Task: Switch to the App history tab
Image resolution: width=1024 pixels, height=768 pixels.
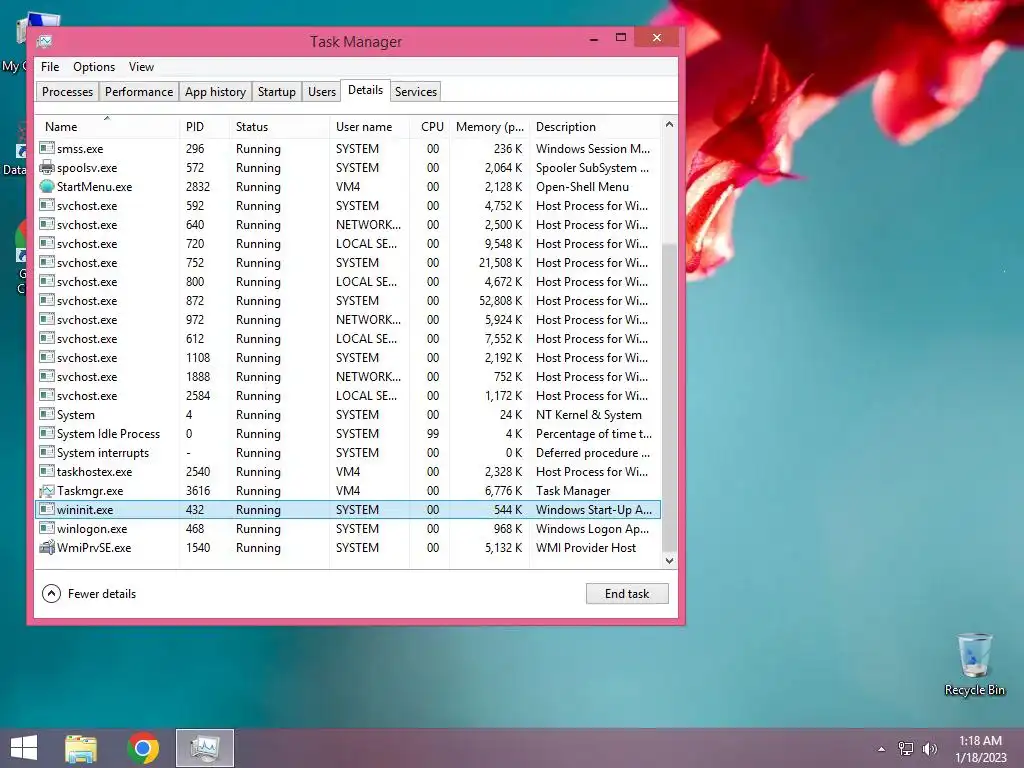Action: click(x=216, y=91)
